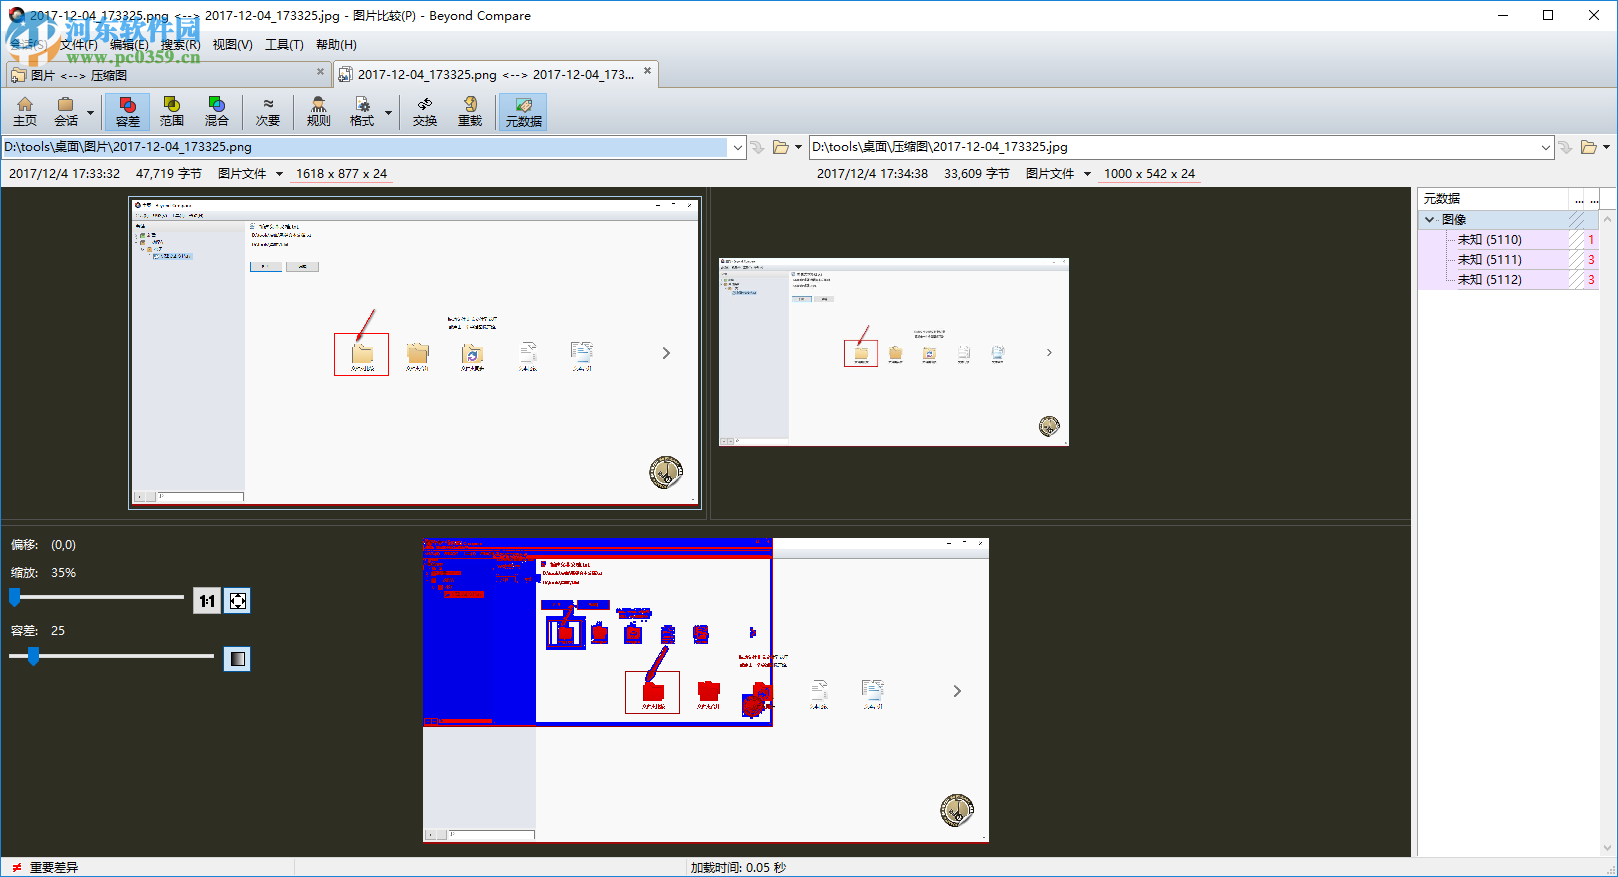The height and width of the screenshot is (877, 1618).
Task: Adjust the 容差 tolerance slider handle
Action: click(33, 656)
